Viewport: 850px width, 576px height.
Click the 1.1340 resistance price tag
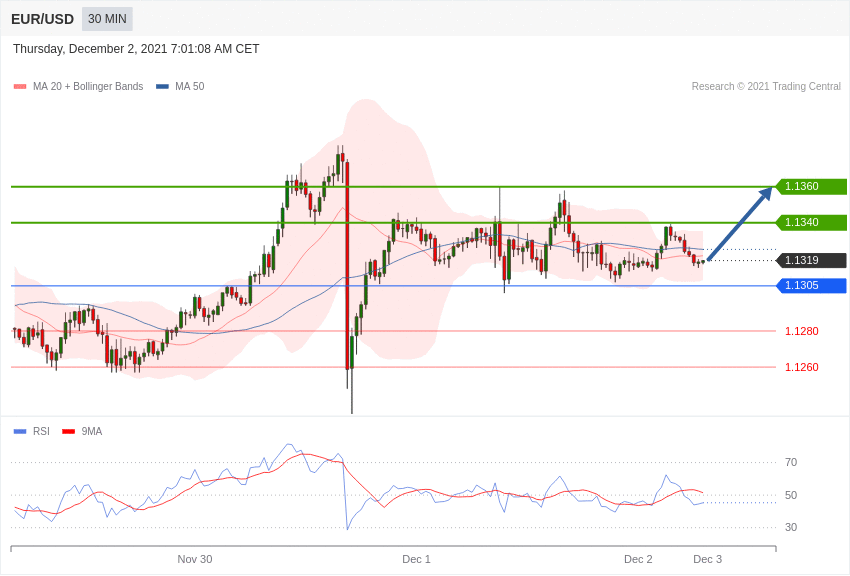click(812, 222)
